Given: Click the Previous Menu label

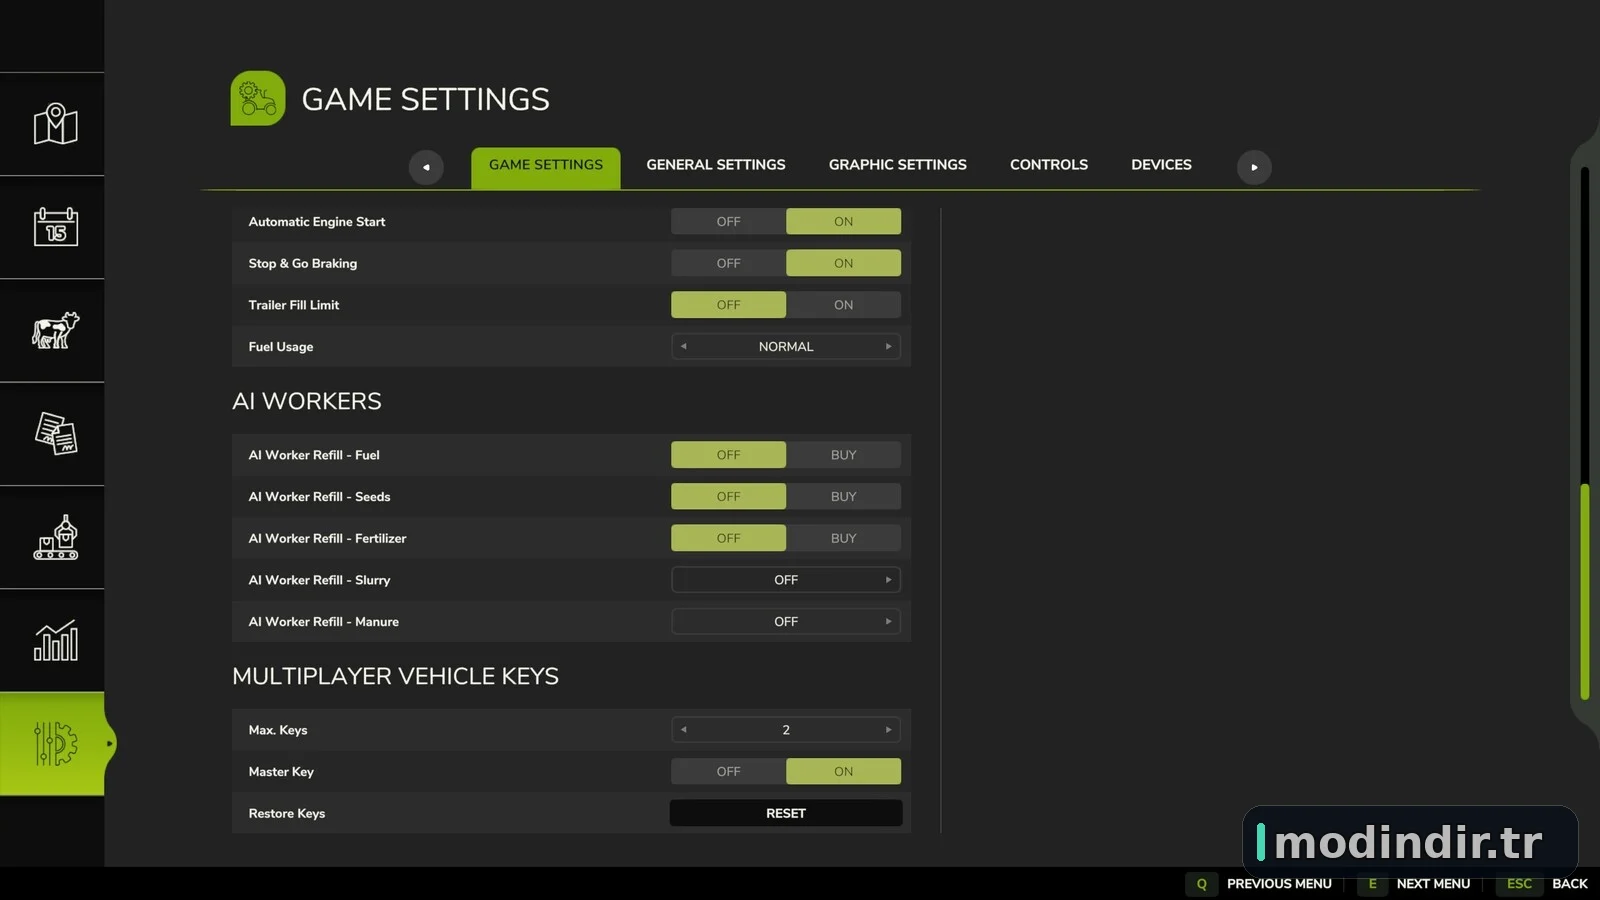Looking at the screenshot, I should [x=1279, y=884].
